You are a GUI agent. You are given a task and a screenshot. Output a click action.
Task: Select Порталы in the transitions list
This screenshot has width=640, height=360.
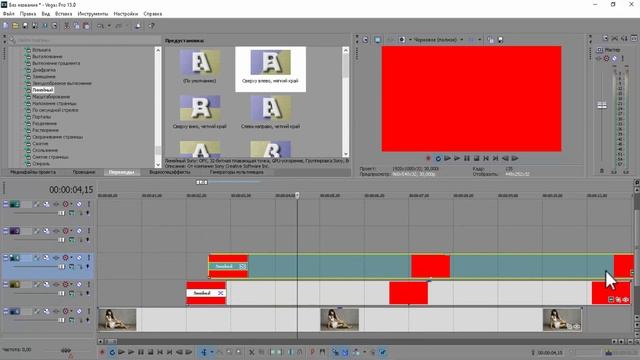click(42, 117)
